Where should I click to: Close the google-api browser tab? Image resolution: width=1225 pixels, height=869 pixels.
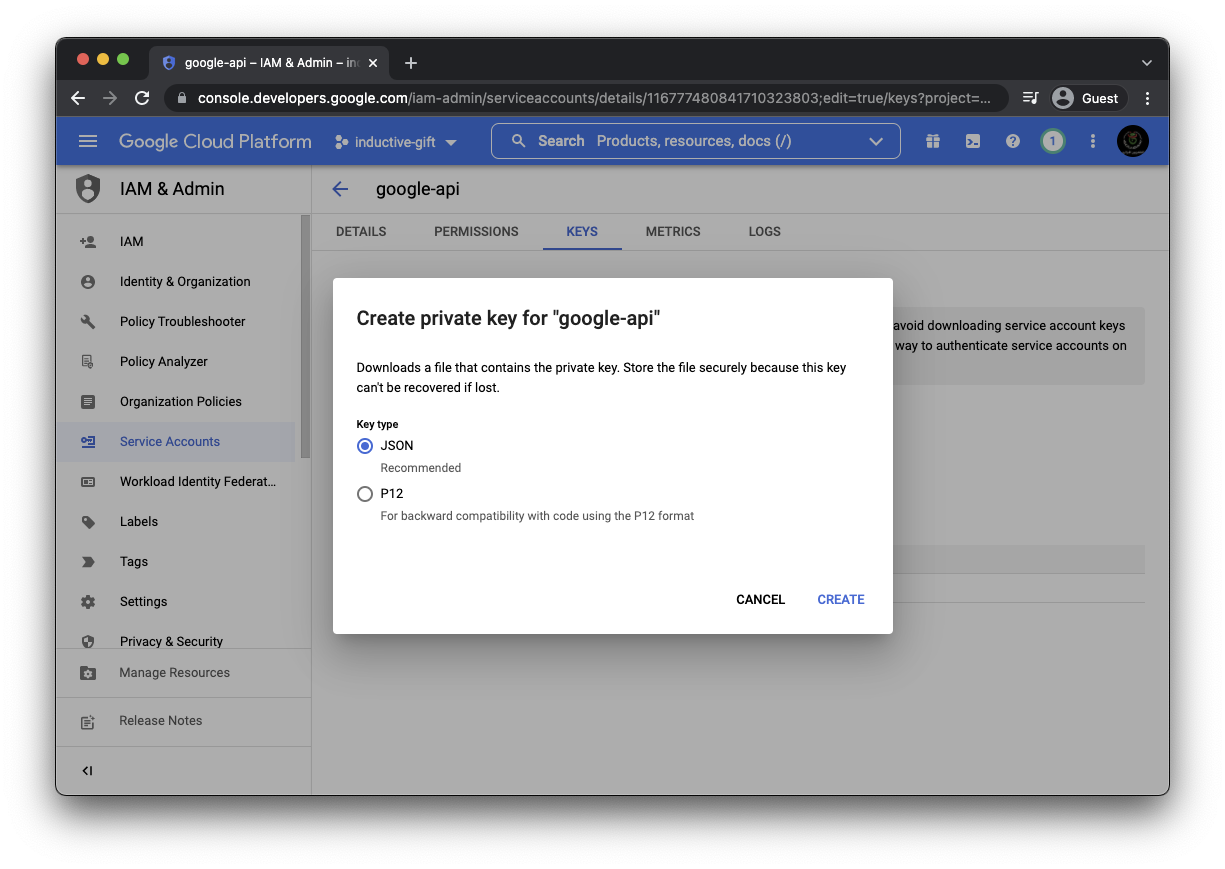[x=373, y=63]
